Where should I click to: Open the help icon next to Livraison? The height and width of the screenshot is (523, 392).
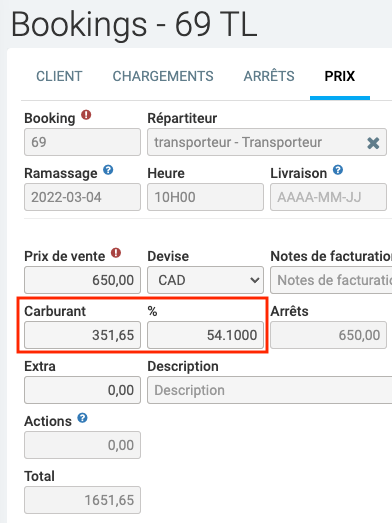(x=338, y=170)
